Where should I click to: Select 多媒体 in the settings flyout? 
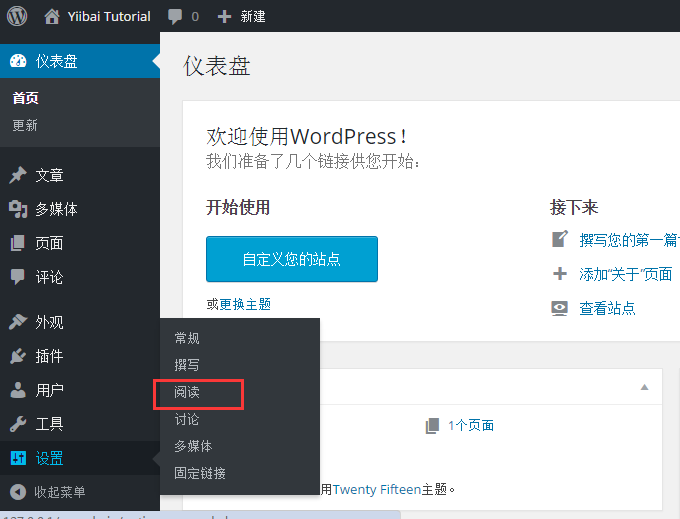coord(193,446)
